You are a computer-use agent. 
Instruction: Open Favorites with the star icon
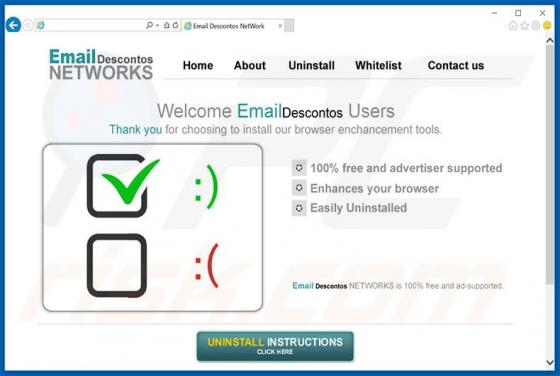(524, 25)
